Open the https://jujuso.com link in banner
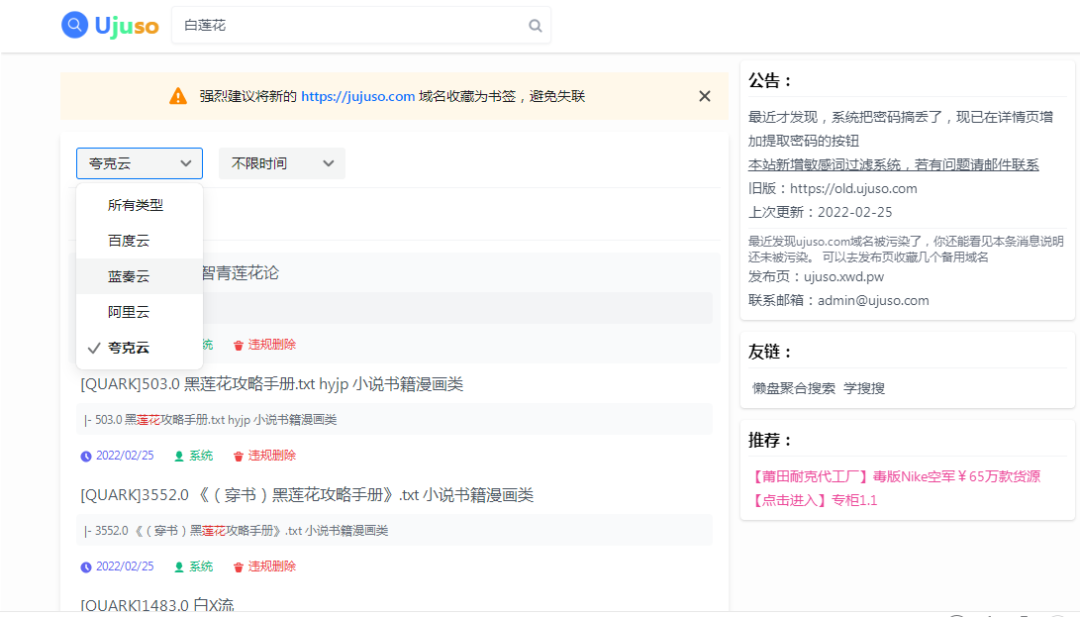The width and height of the screenshot is (1080, 617). coord(358,96)
